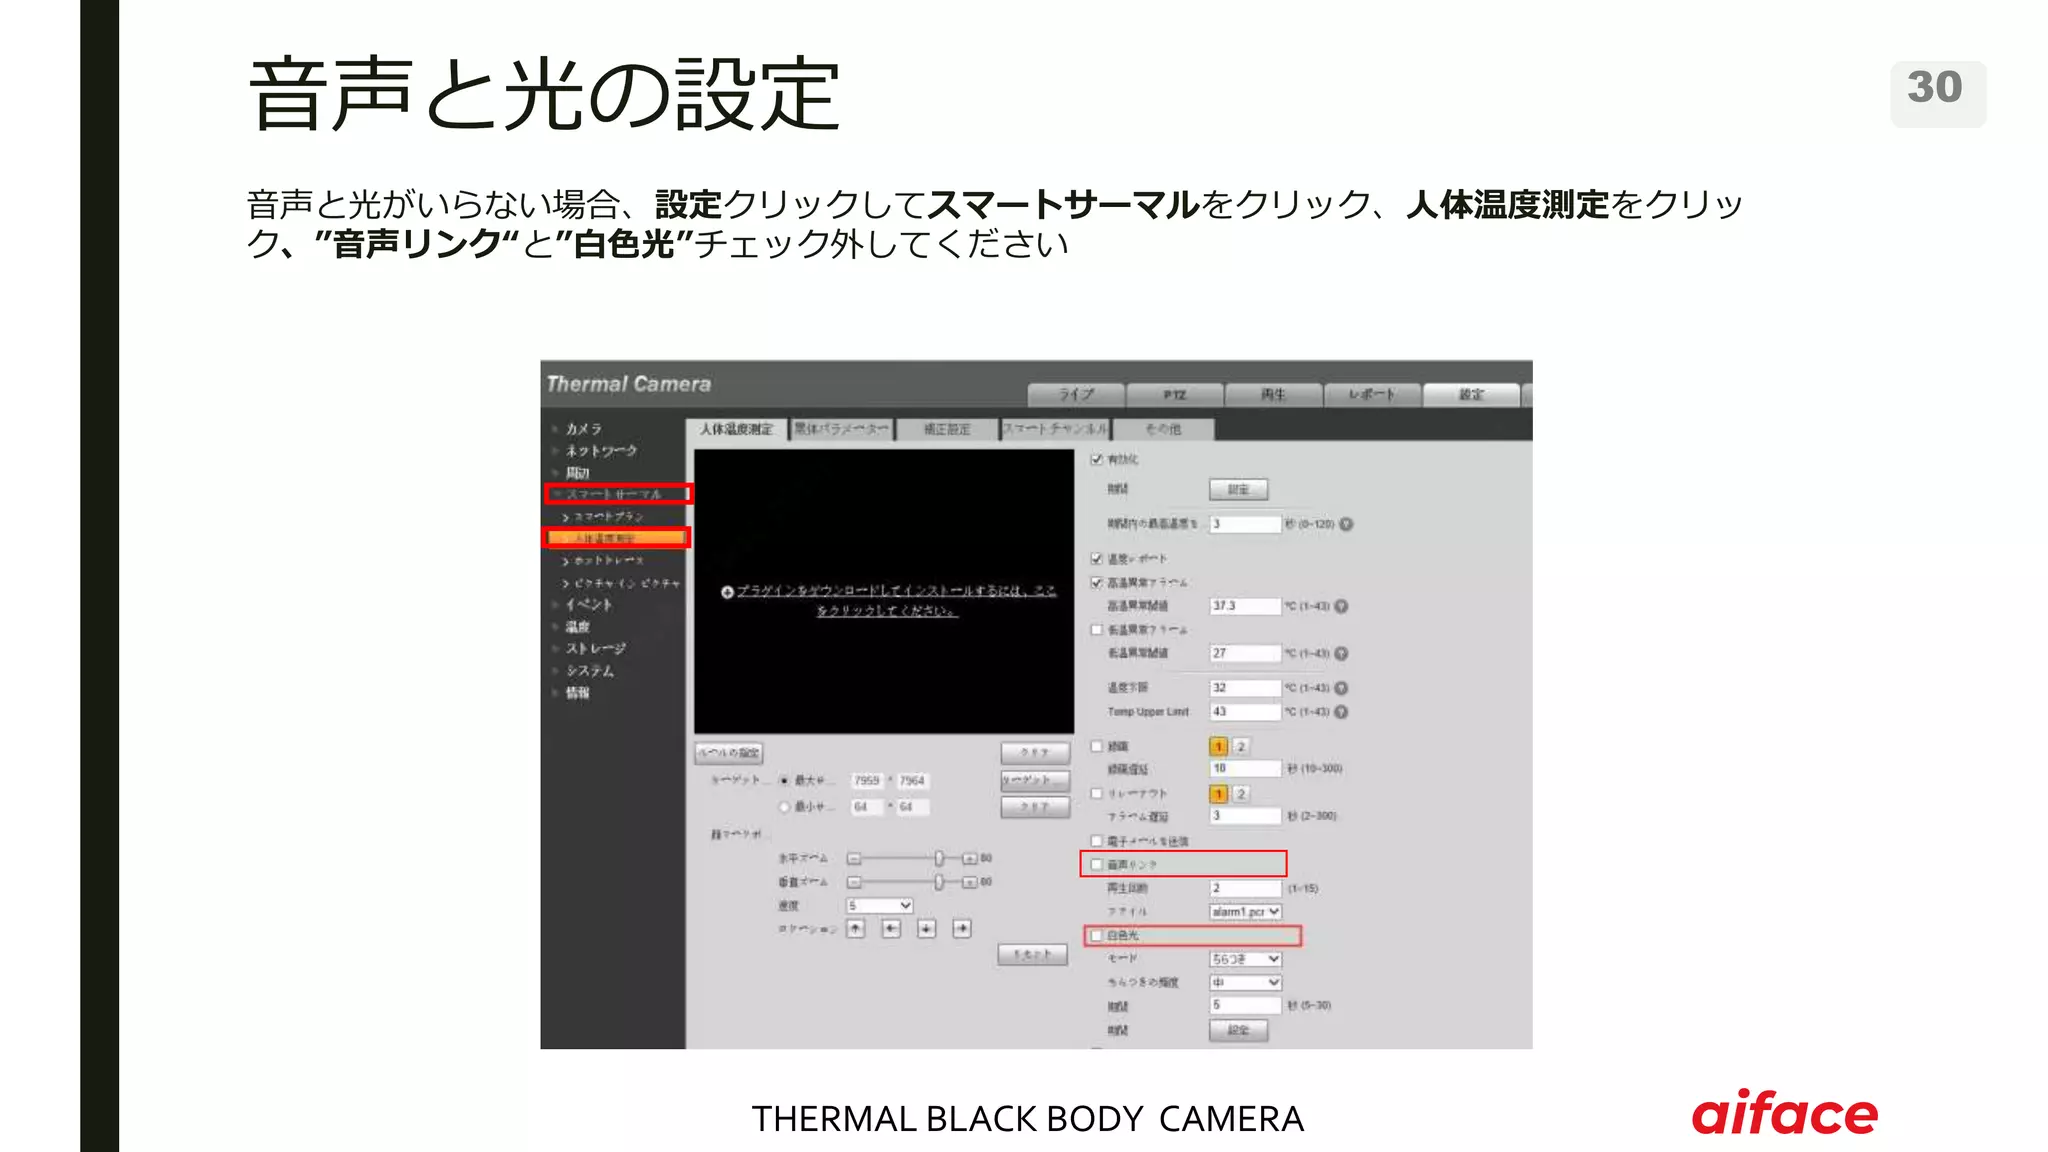Select the highlighted 人体温度測定 sidebar item
Image resolution: width=2048 pixels, height=1152 pixels.
pyautogui.click(x=617, y=538)
